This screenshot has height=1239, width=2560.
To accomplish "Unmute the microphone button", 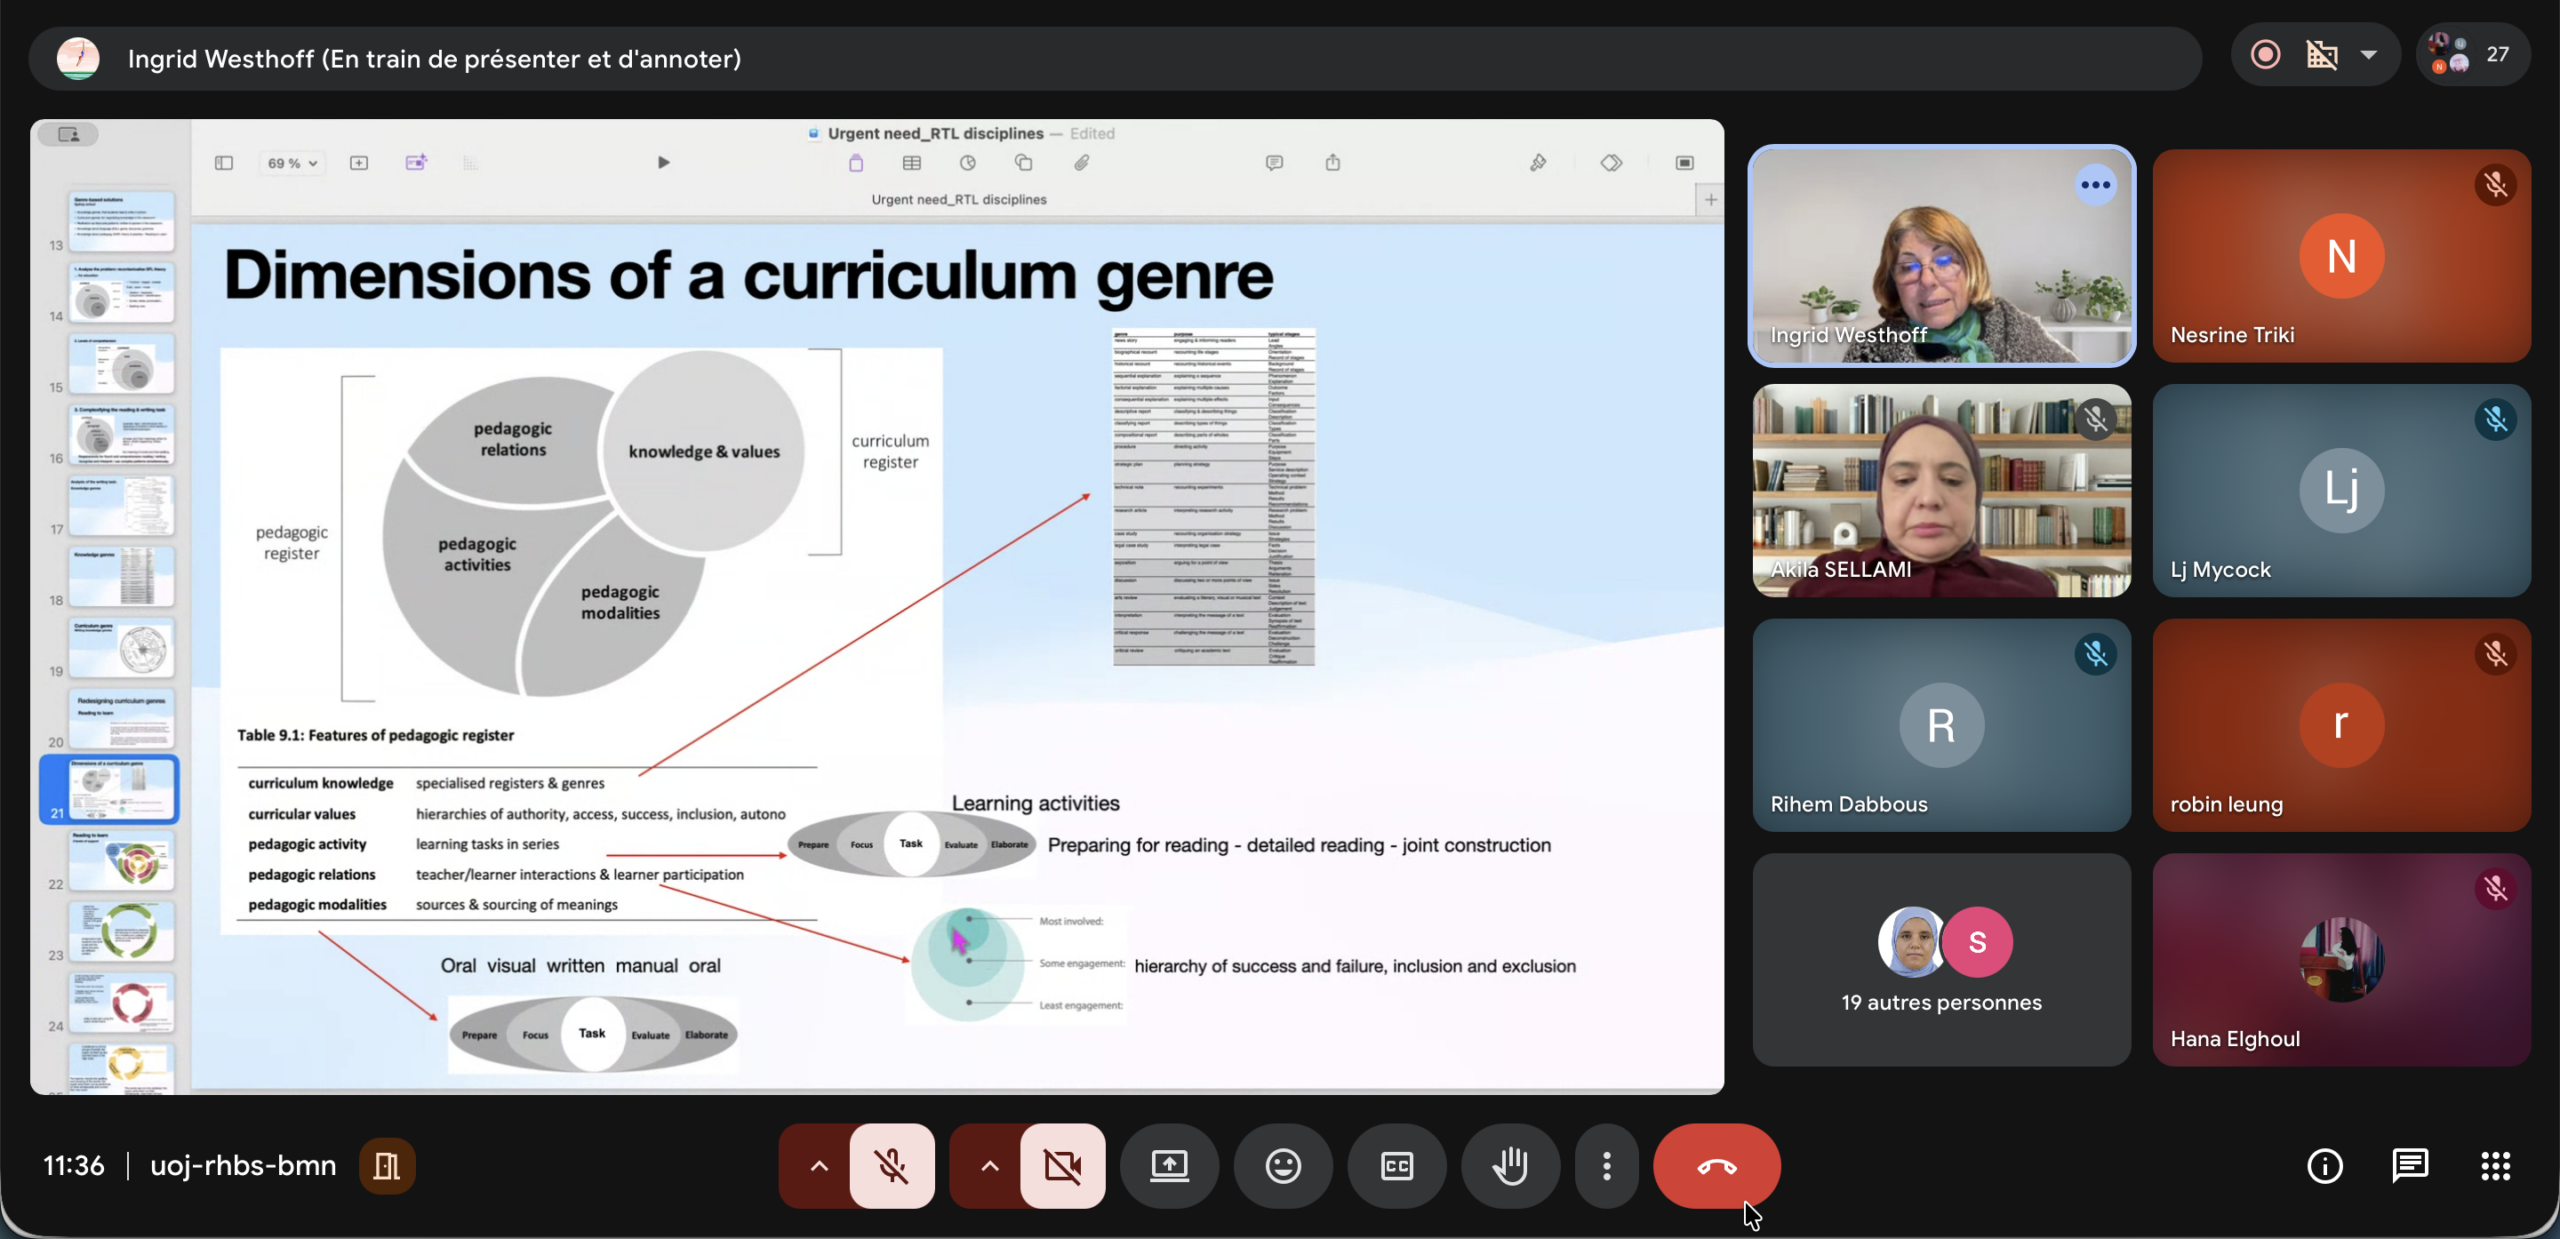I will (891, 1166).
